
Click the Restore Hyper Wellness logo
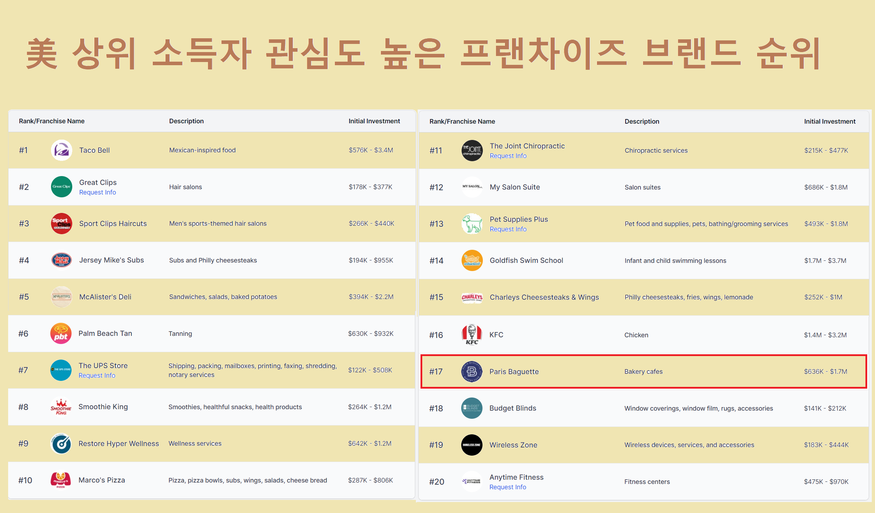click(x=61, y=444)
